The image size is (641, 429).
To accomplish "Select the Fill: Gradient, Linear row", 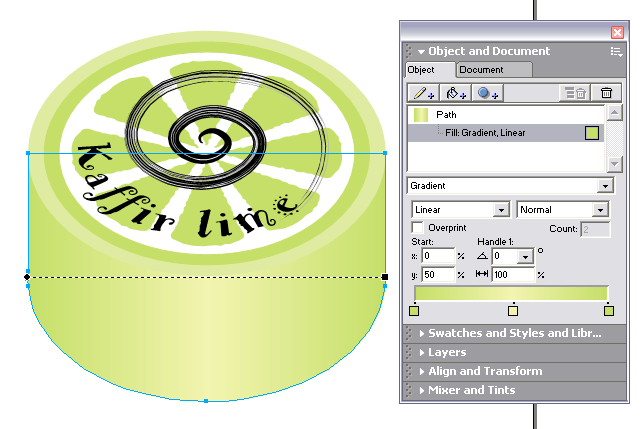I will 506,133.
